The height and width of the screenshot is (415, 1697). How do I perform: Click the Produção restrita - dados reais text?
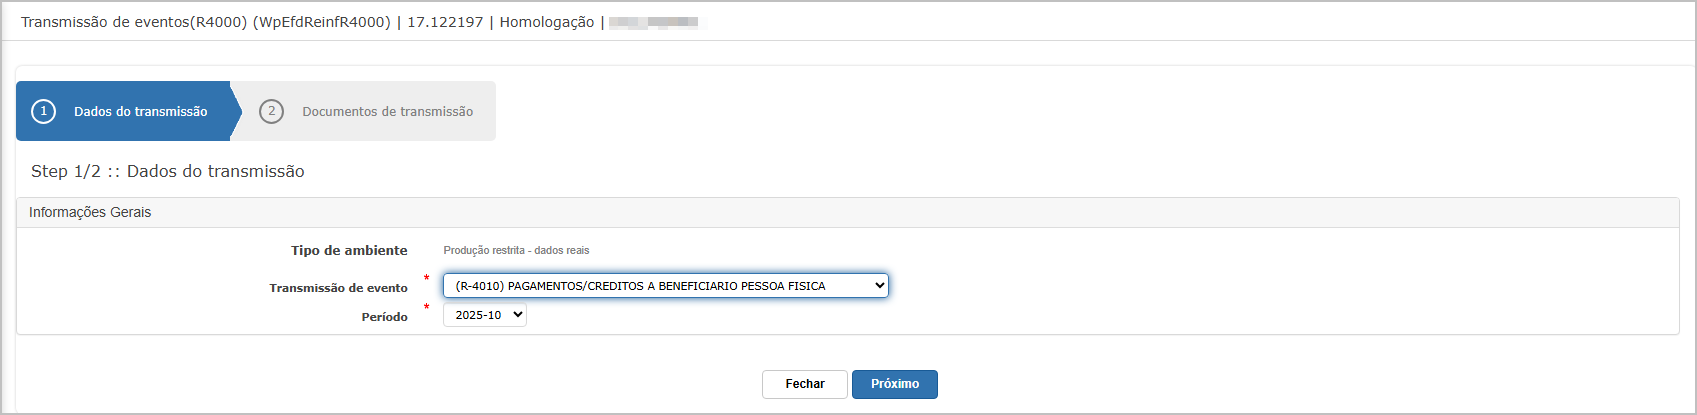pos(516,250)
